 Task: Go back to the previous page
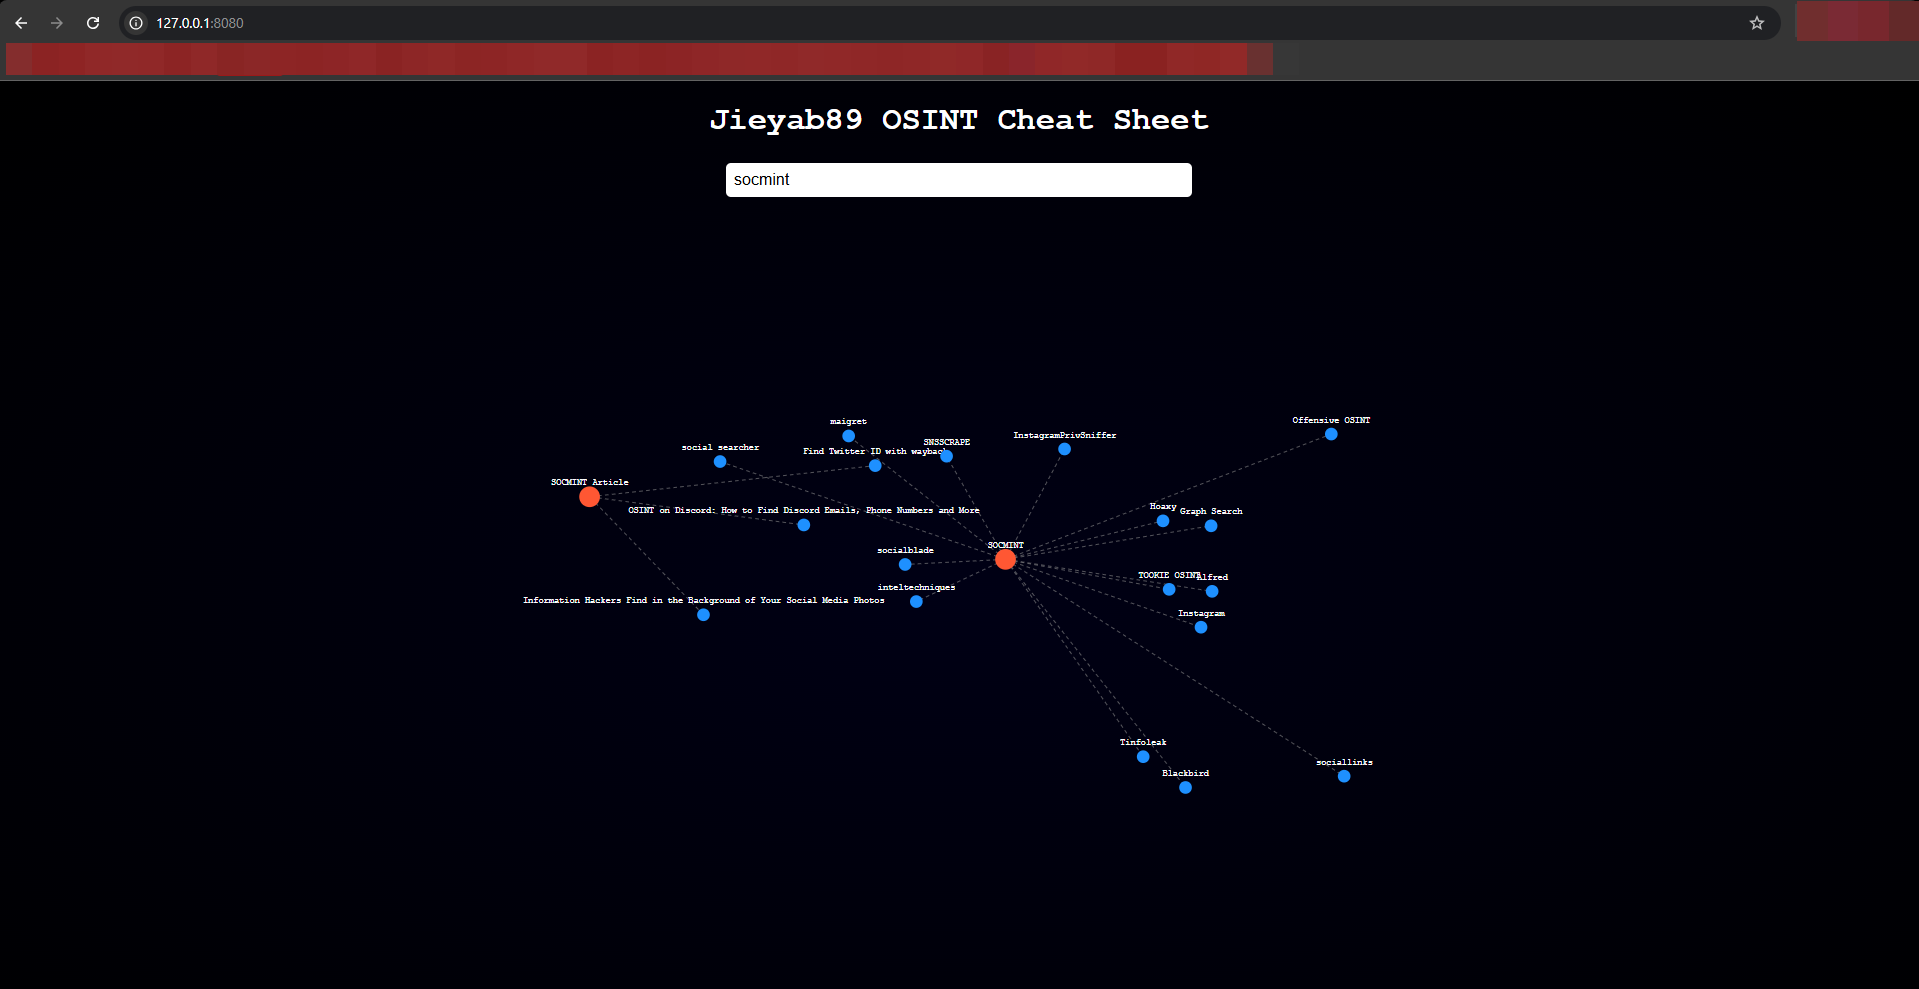[x=21, y=23]
